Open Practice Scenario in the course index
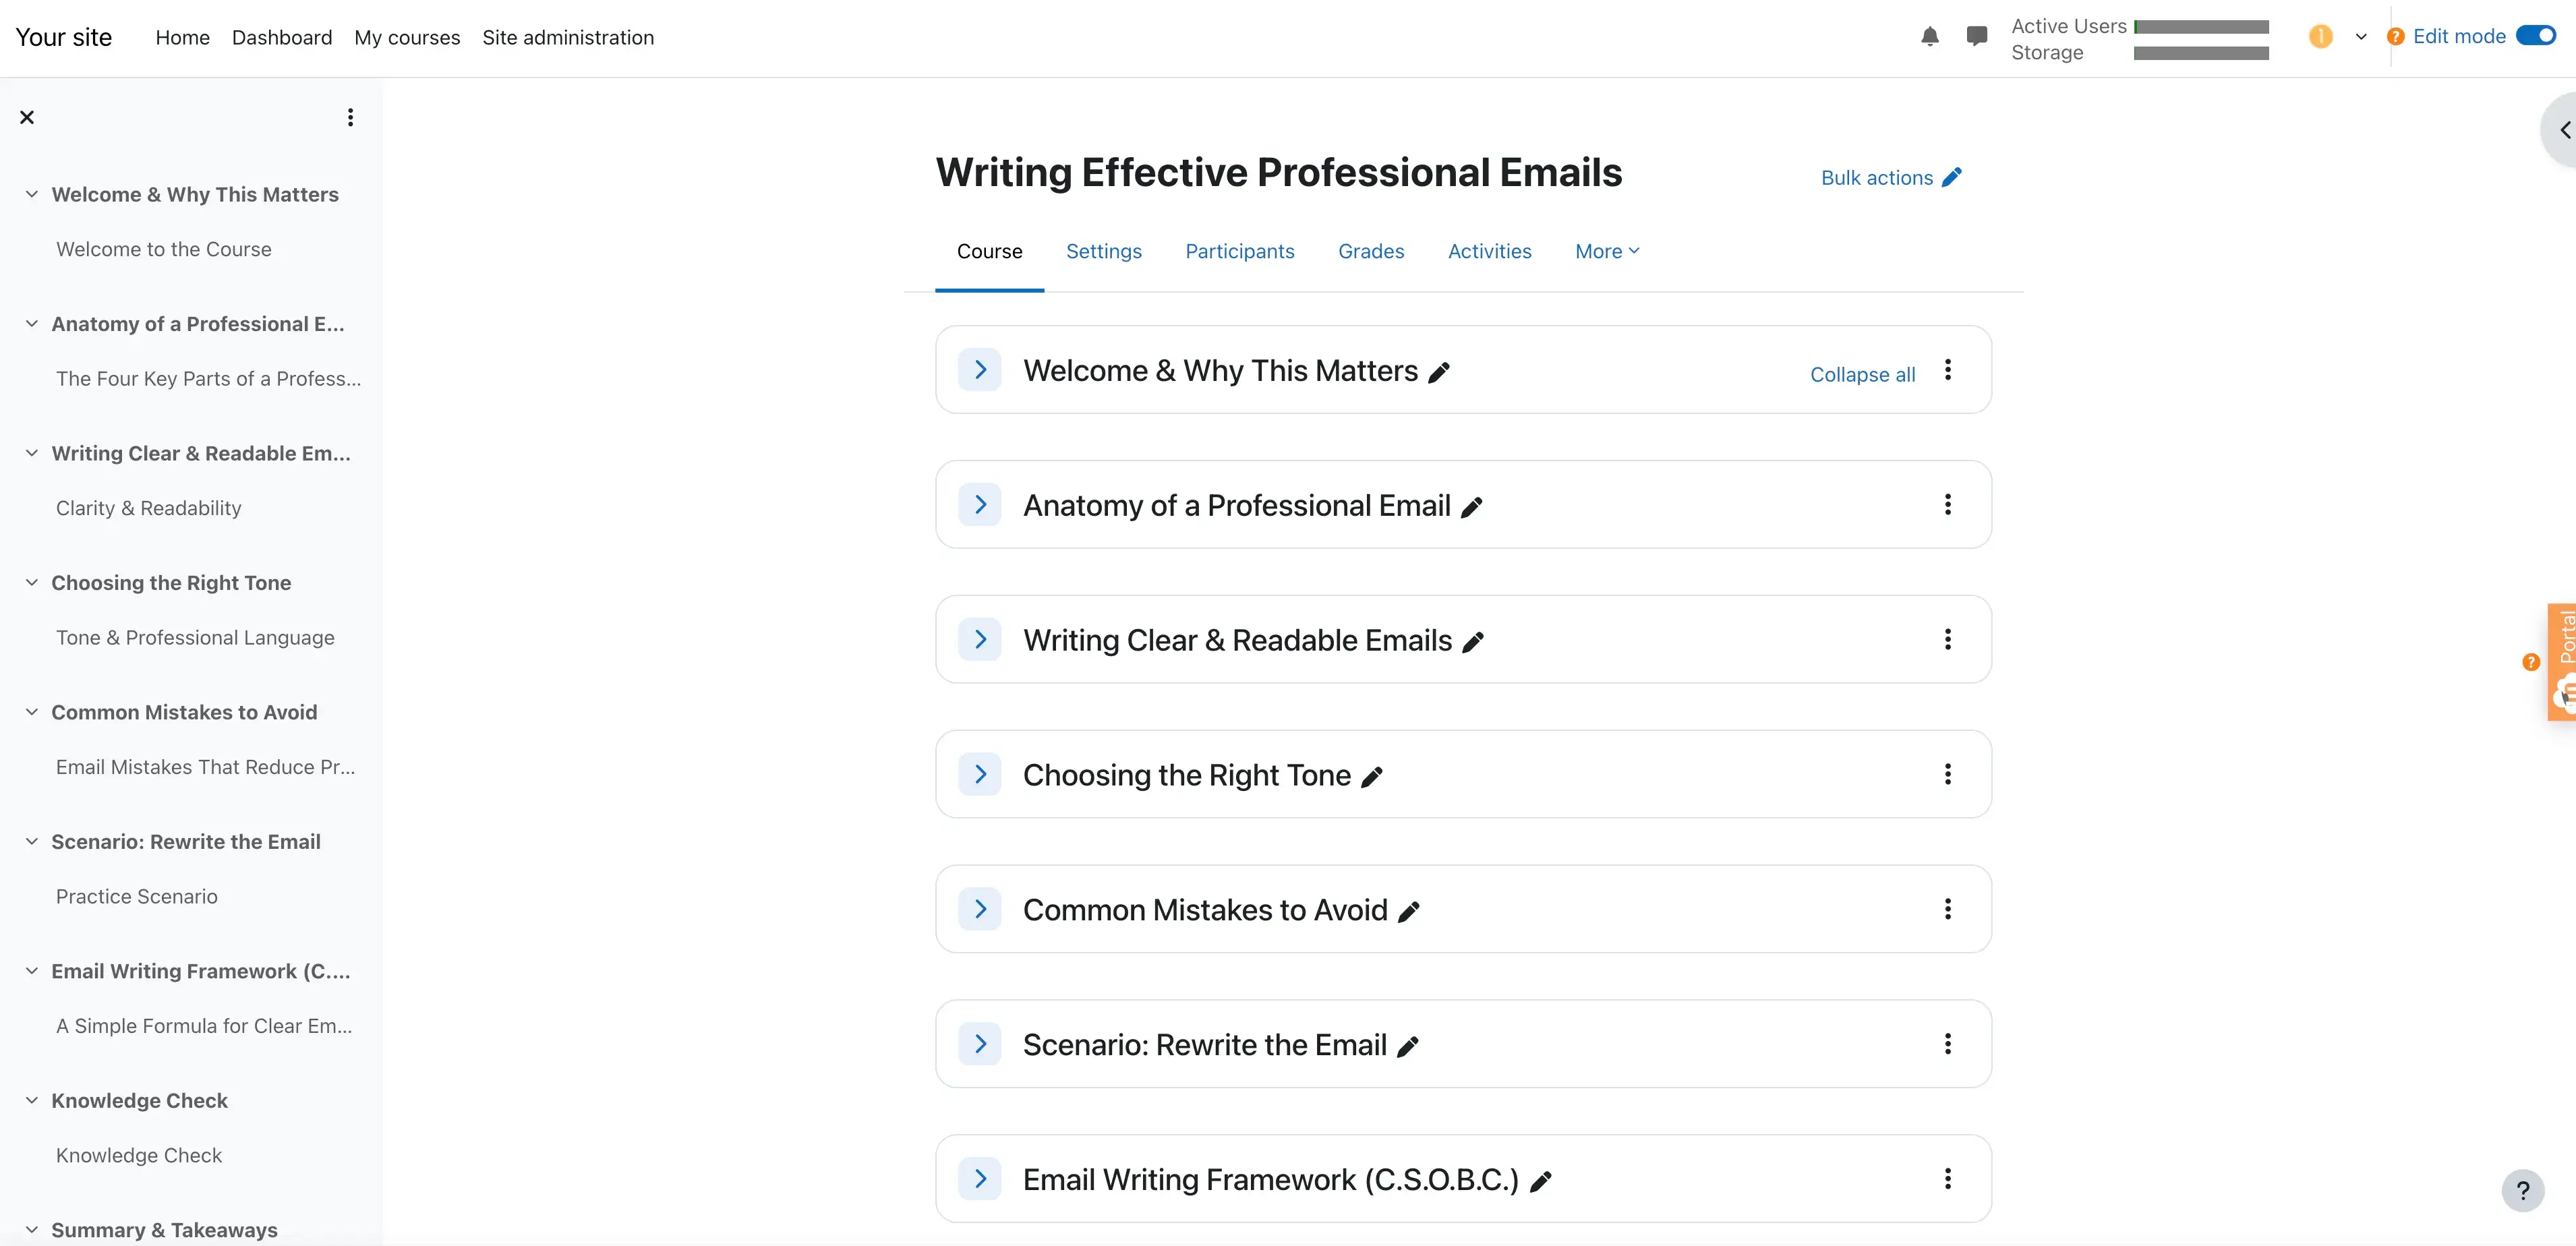The image size is (2576, 1246). coord(137,896)
